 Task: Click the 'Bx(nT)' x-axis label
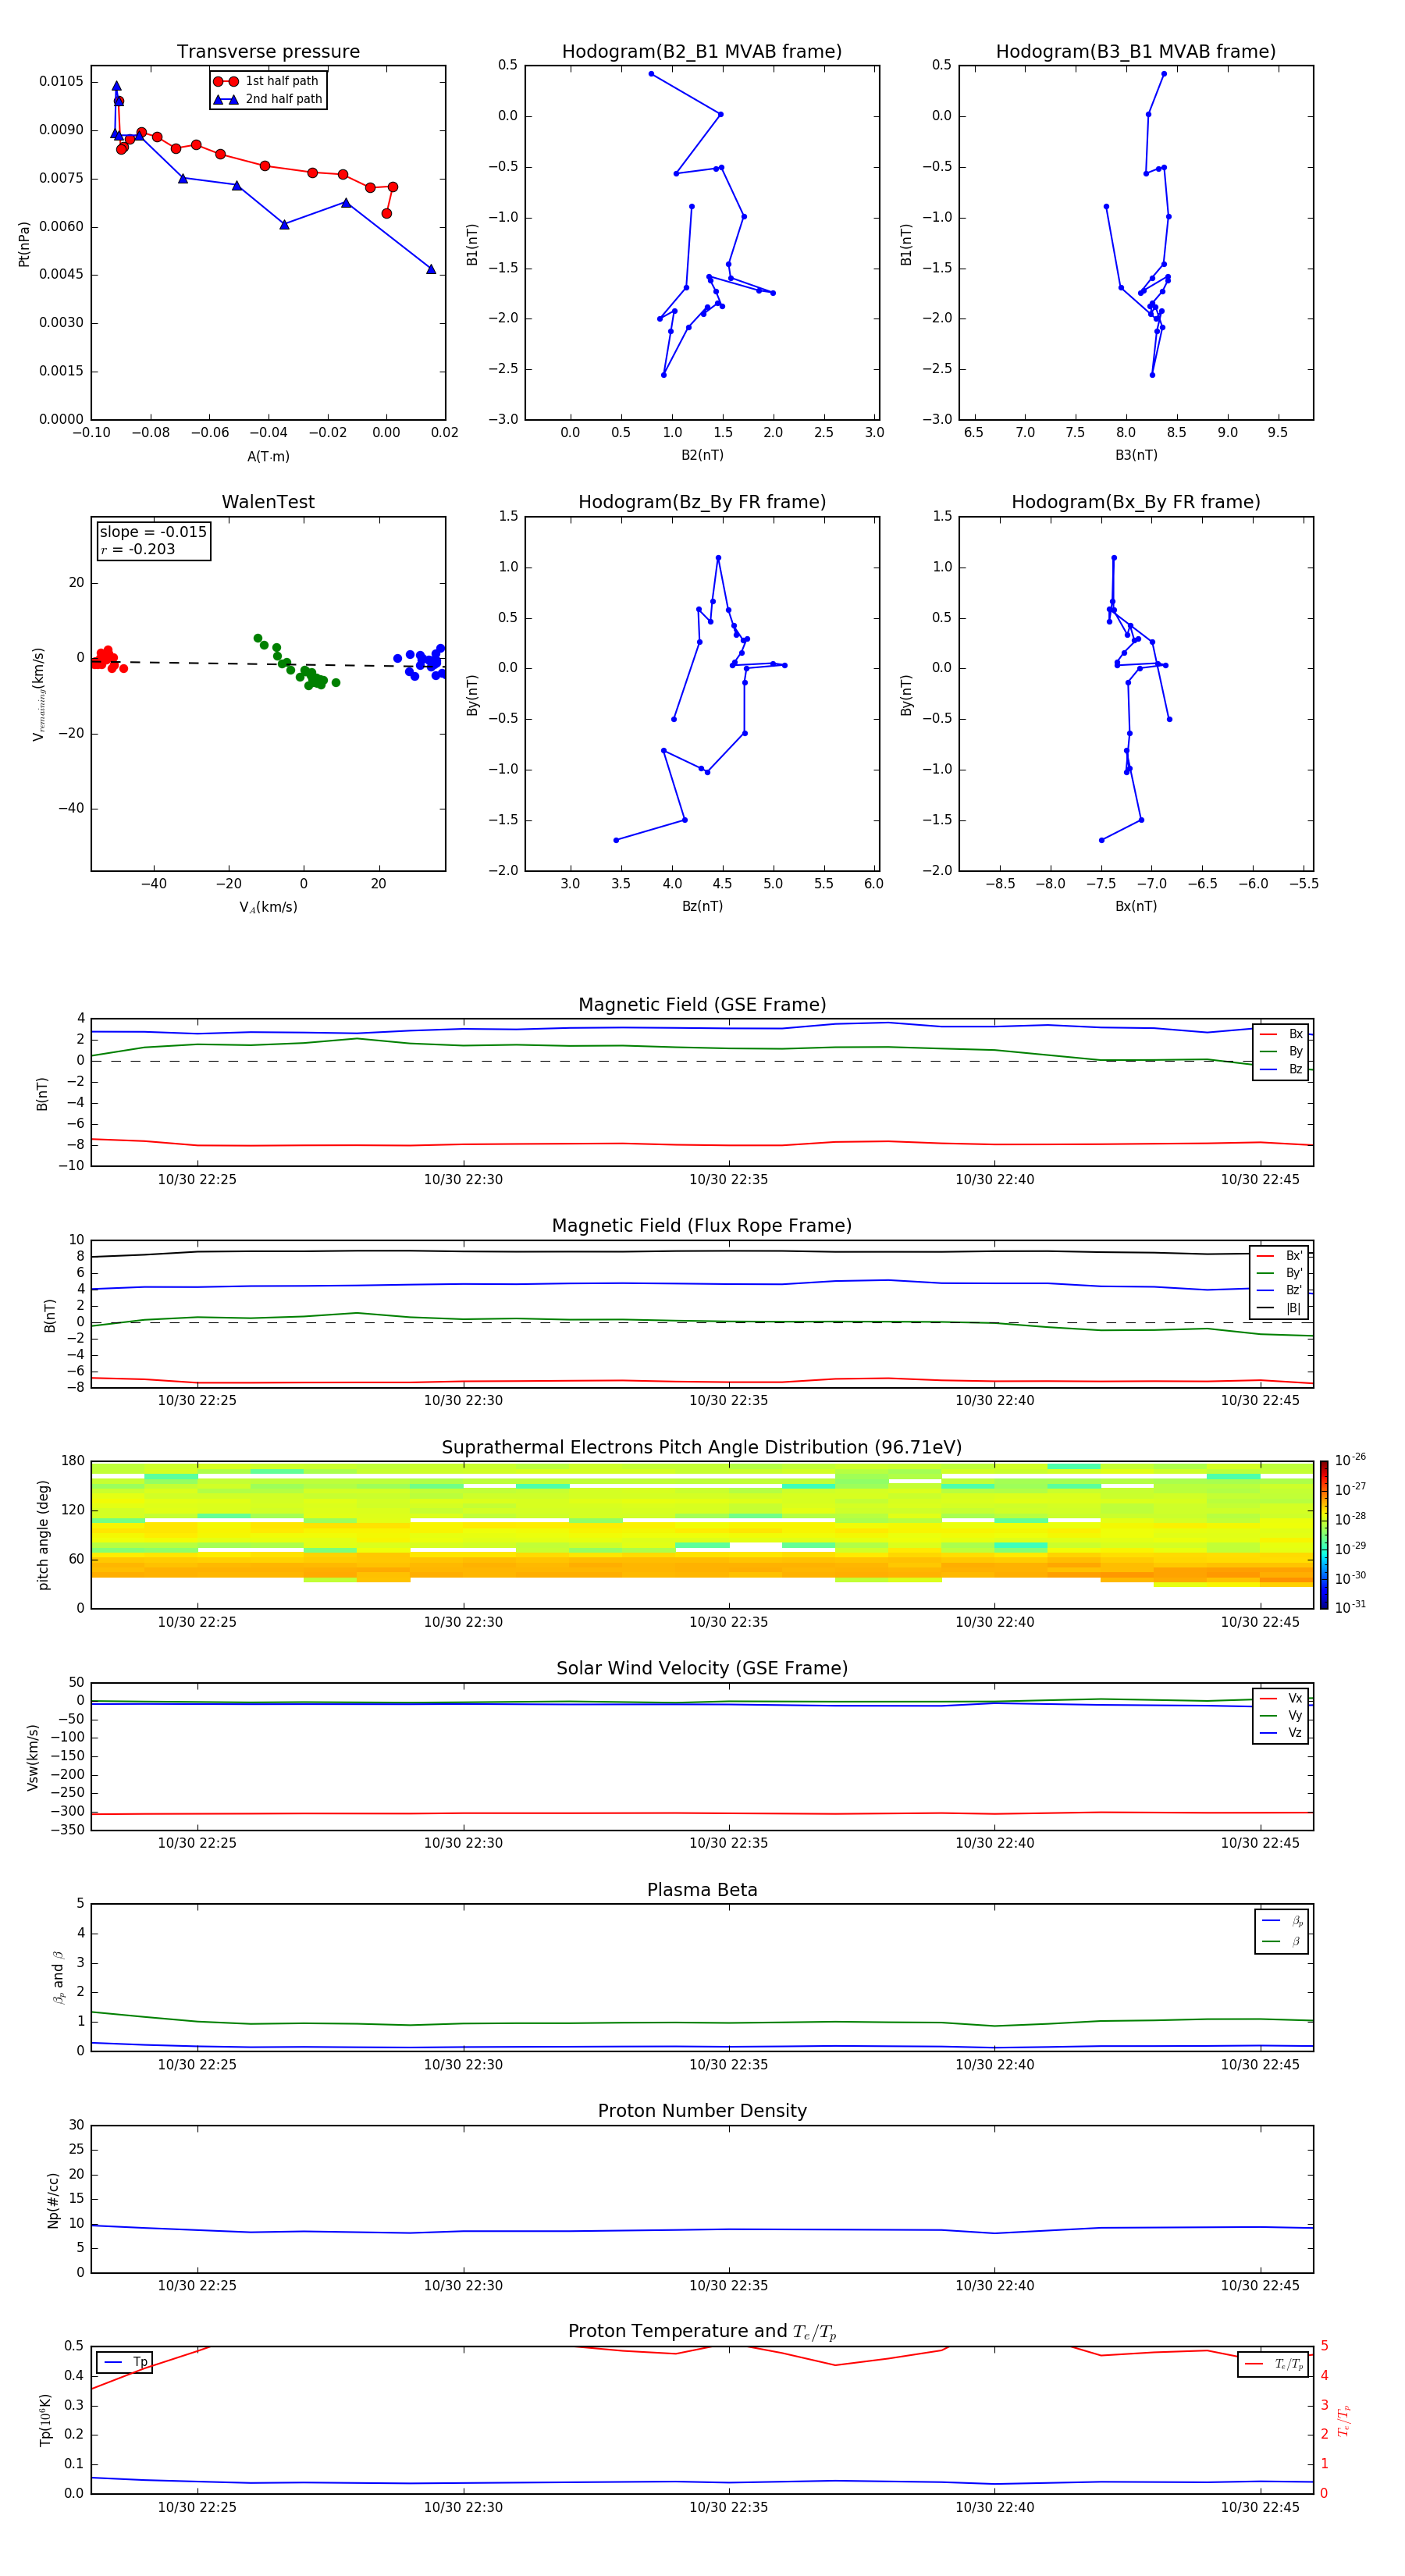tap(1136, 906)
